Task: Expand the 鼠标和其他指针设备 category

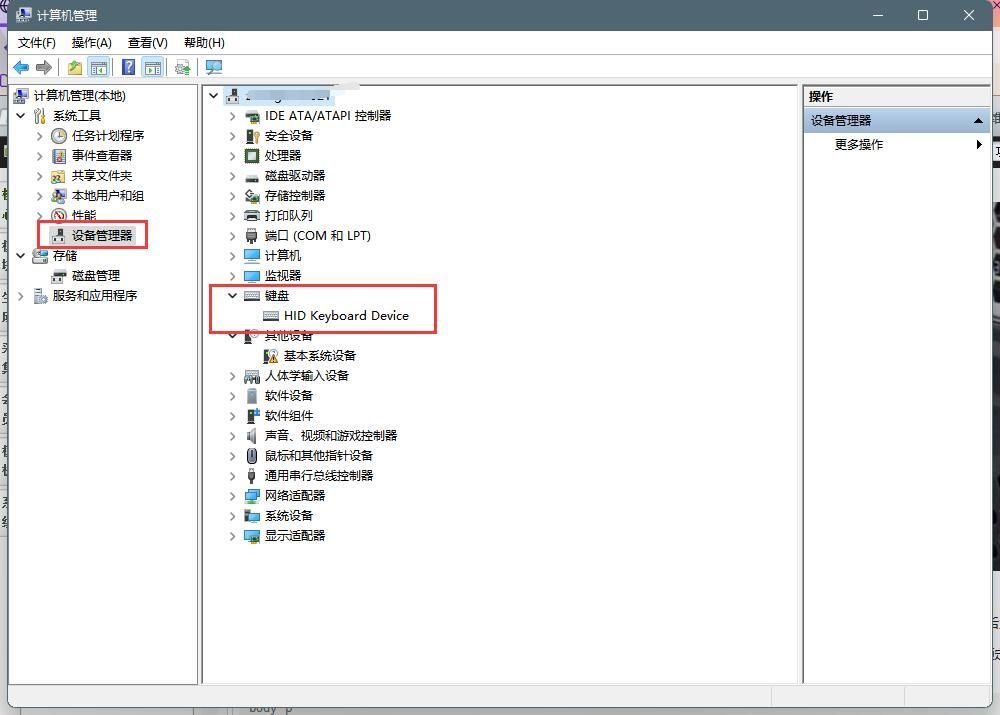Action: click(x=232, y=455)
